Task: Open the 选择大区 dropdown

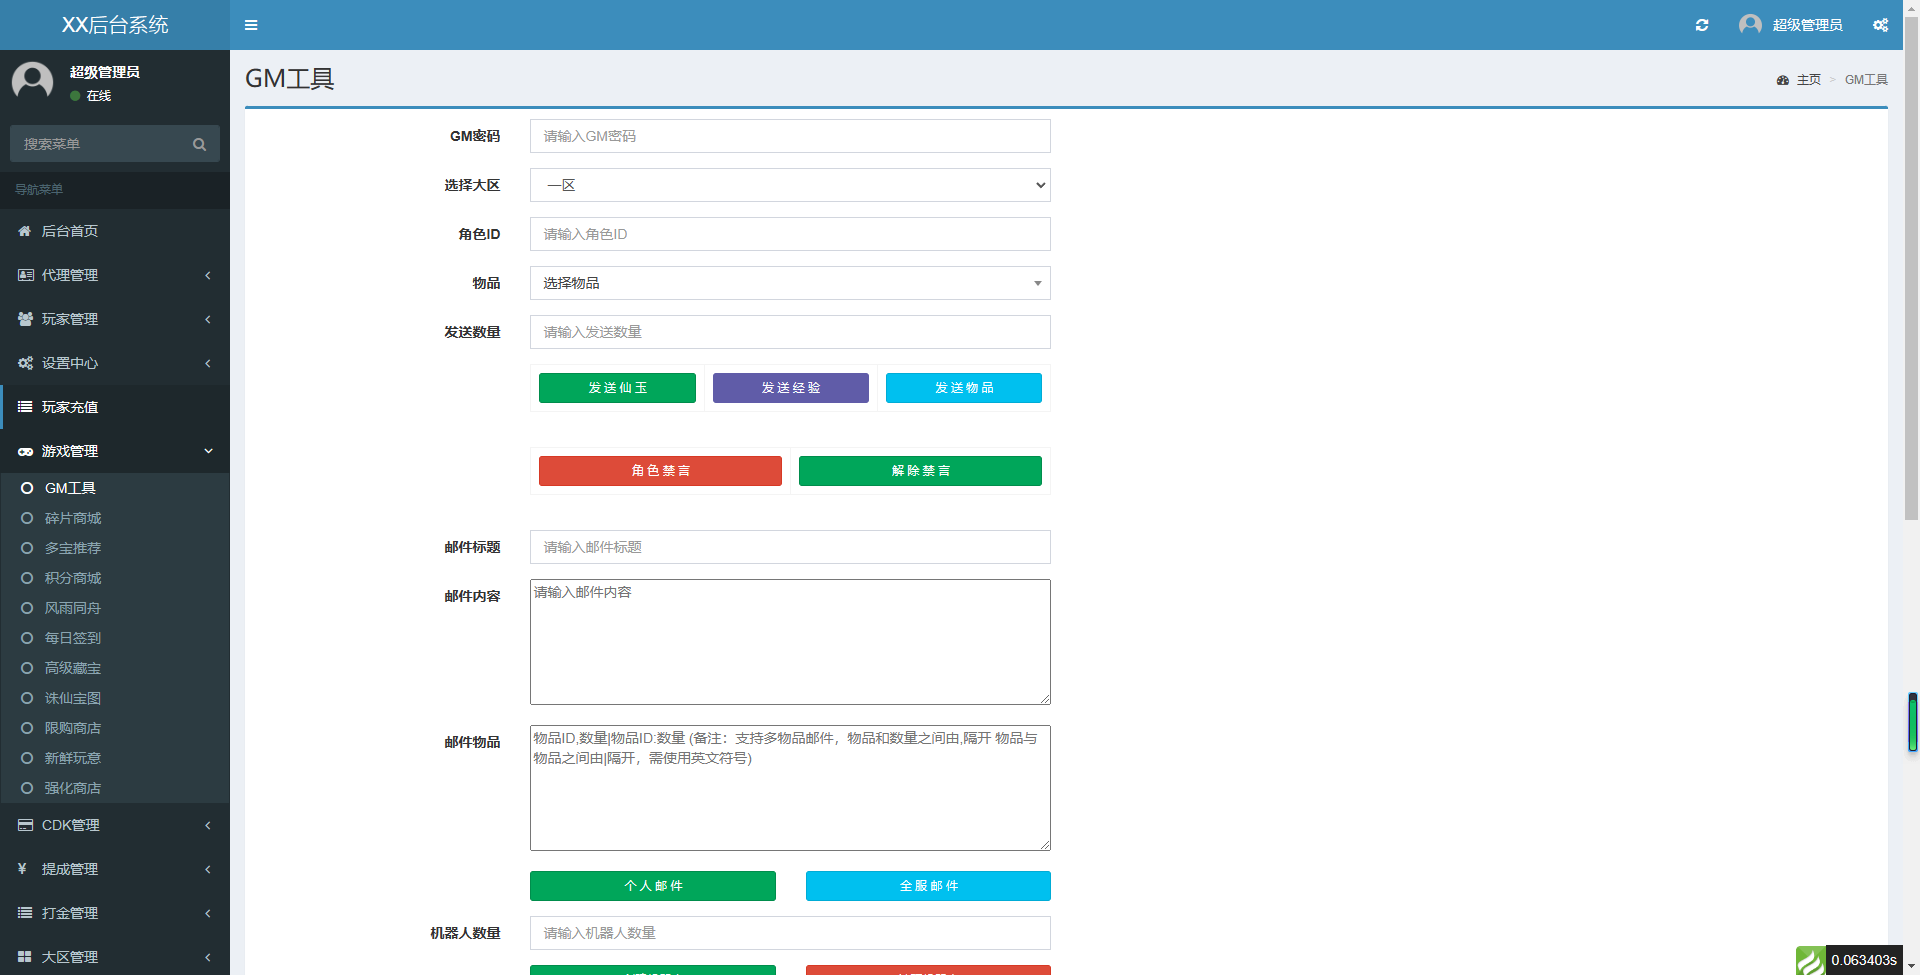Action: [x=790, y=185]
